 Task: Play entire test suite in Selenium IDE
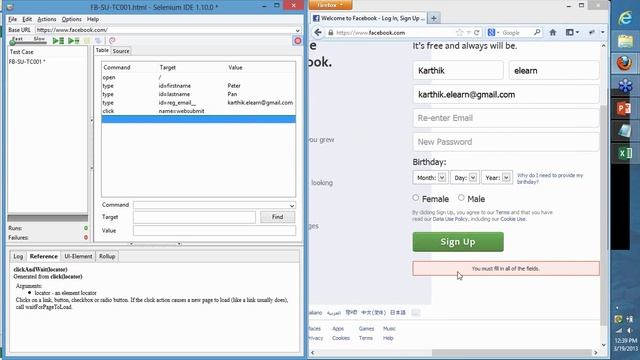(58, 40)
